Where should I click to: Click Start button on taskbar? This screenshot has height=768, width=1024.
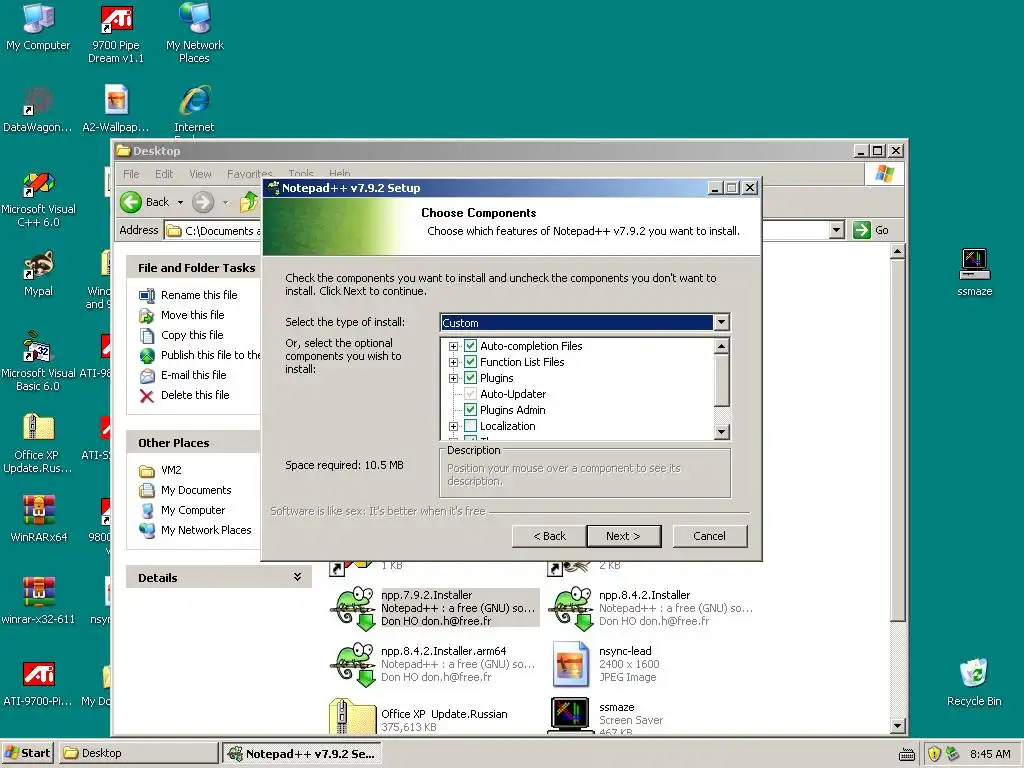[27, 753]
